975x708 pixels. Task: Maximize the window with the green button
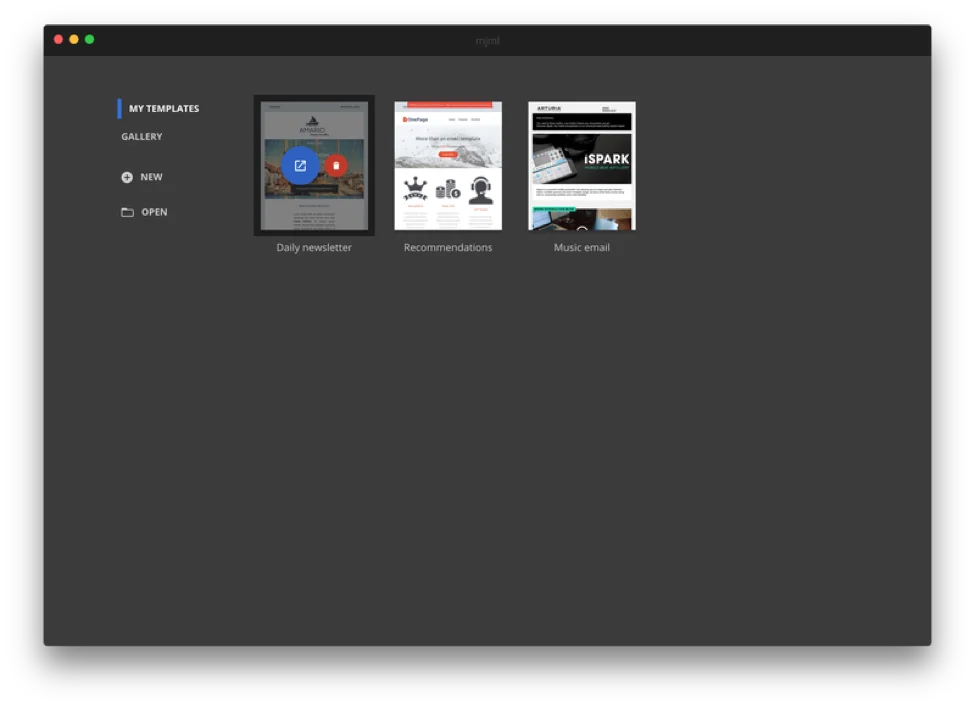coord(90,39)
